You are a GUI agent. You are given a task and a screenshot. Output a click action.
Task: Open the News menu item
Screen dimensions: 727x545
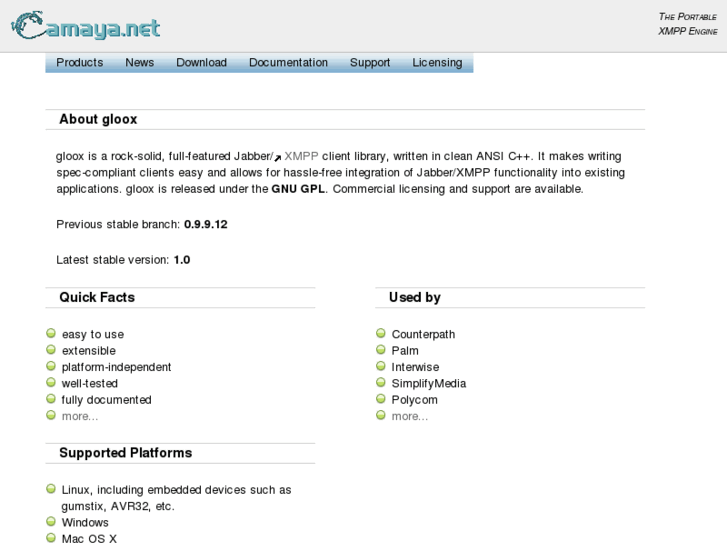coord(140,63)
